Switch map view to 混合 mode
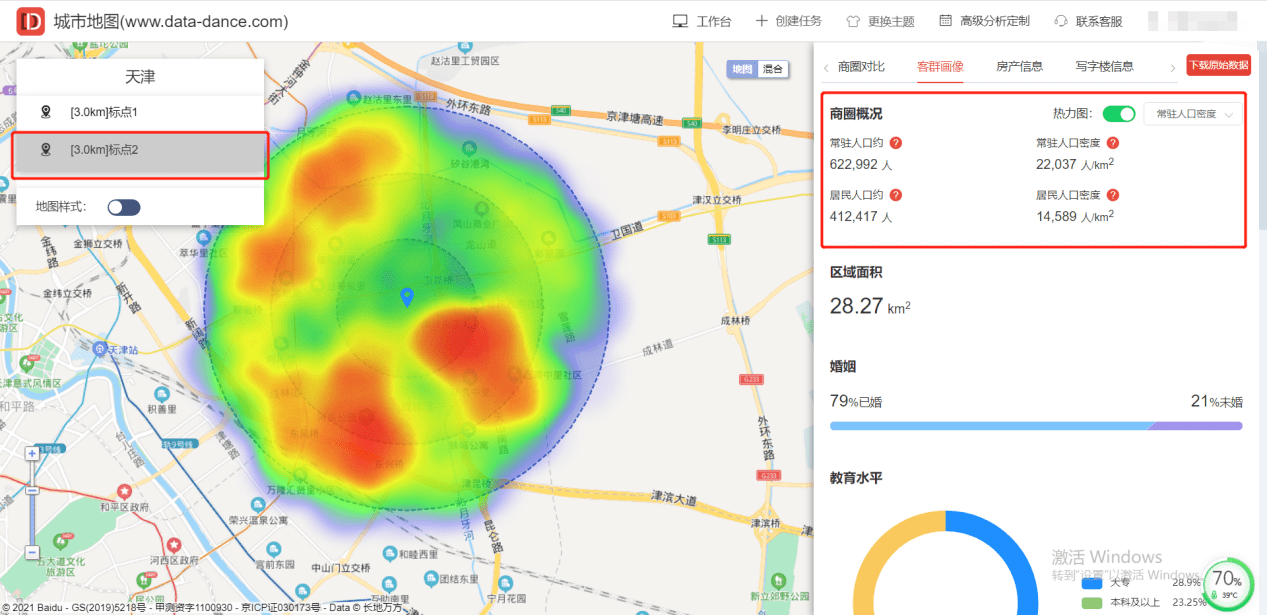The height and width of the screenshot is (615, 1267). pos(773,69)
